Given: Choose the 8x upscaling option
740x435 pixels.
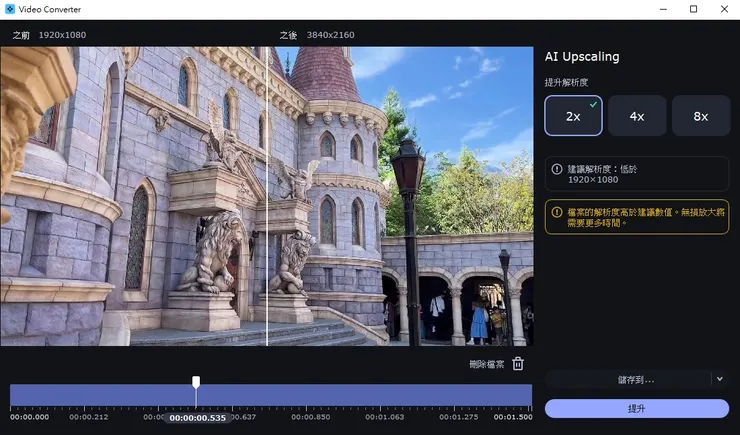Looking at the screenshot, I should (x=701, y=116).
